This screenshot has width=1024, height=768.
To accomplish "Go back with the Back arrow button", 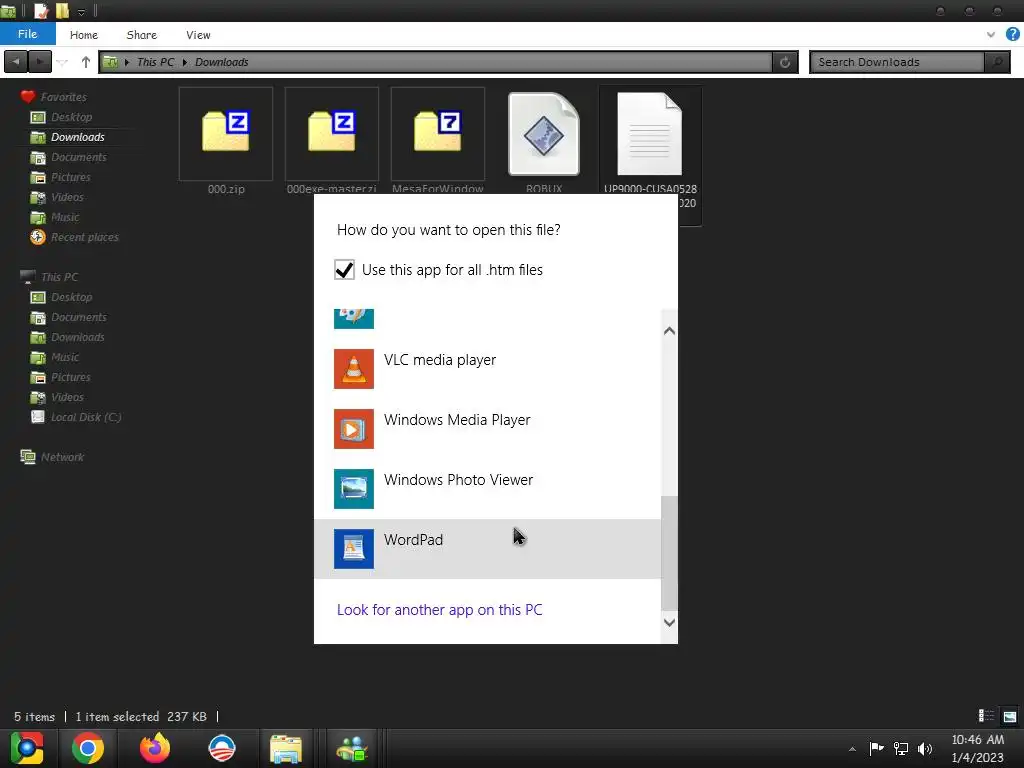I will 16,62.
